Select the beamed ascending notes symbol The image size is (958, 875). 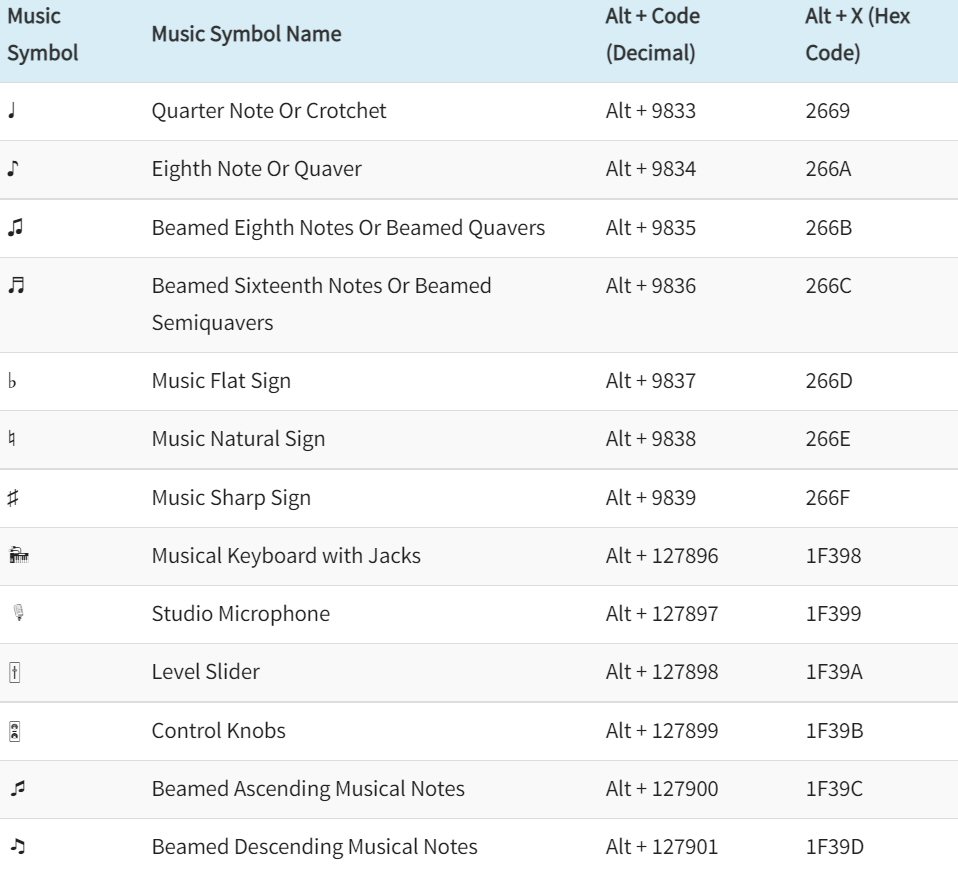[16, 789]
